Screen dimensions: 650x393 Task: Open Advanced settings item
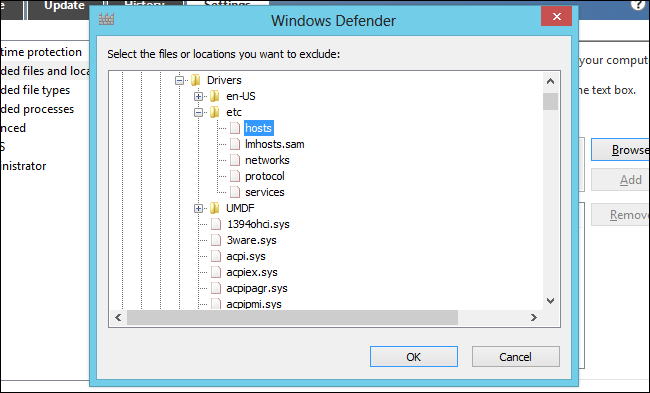[x=13, y=128]
